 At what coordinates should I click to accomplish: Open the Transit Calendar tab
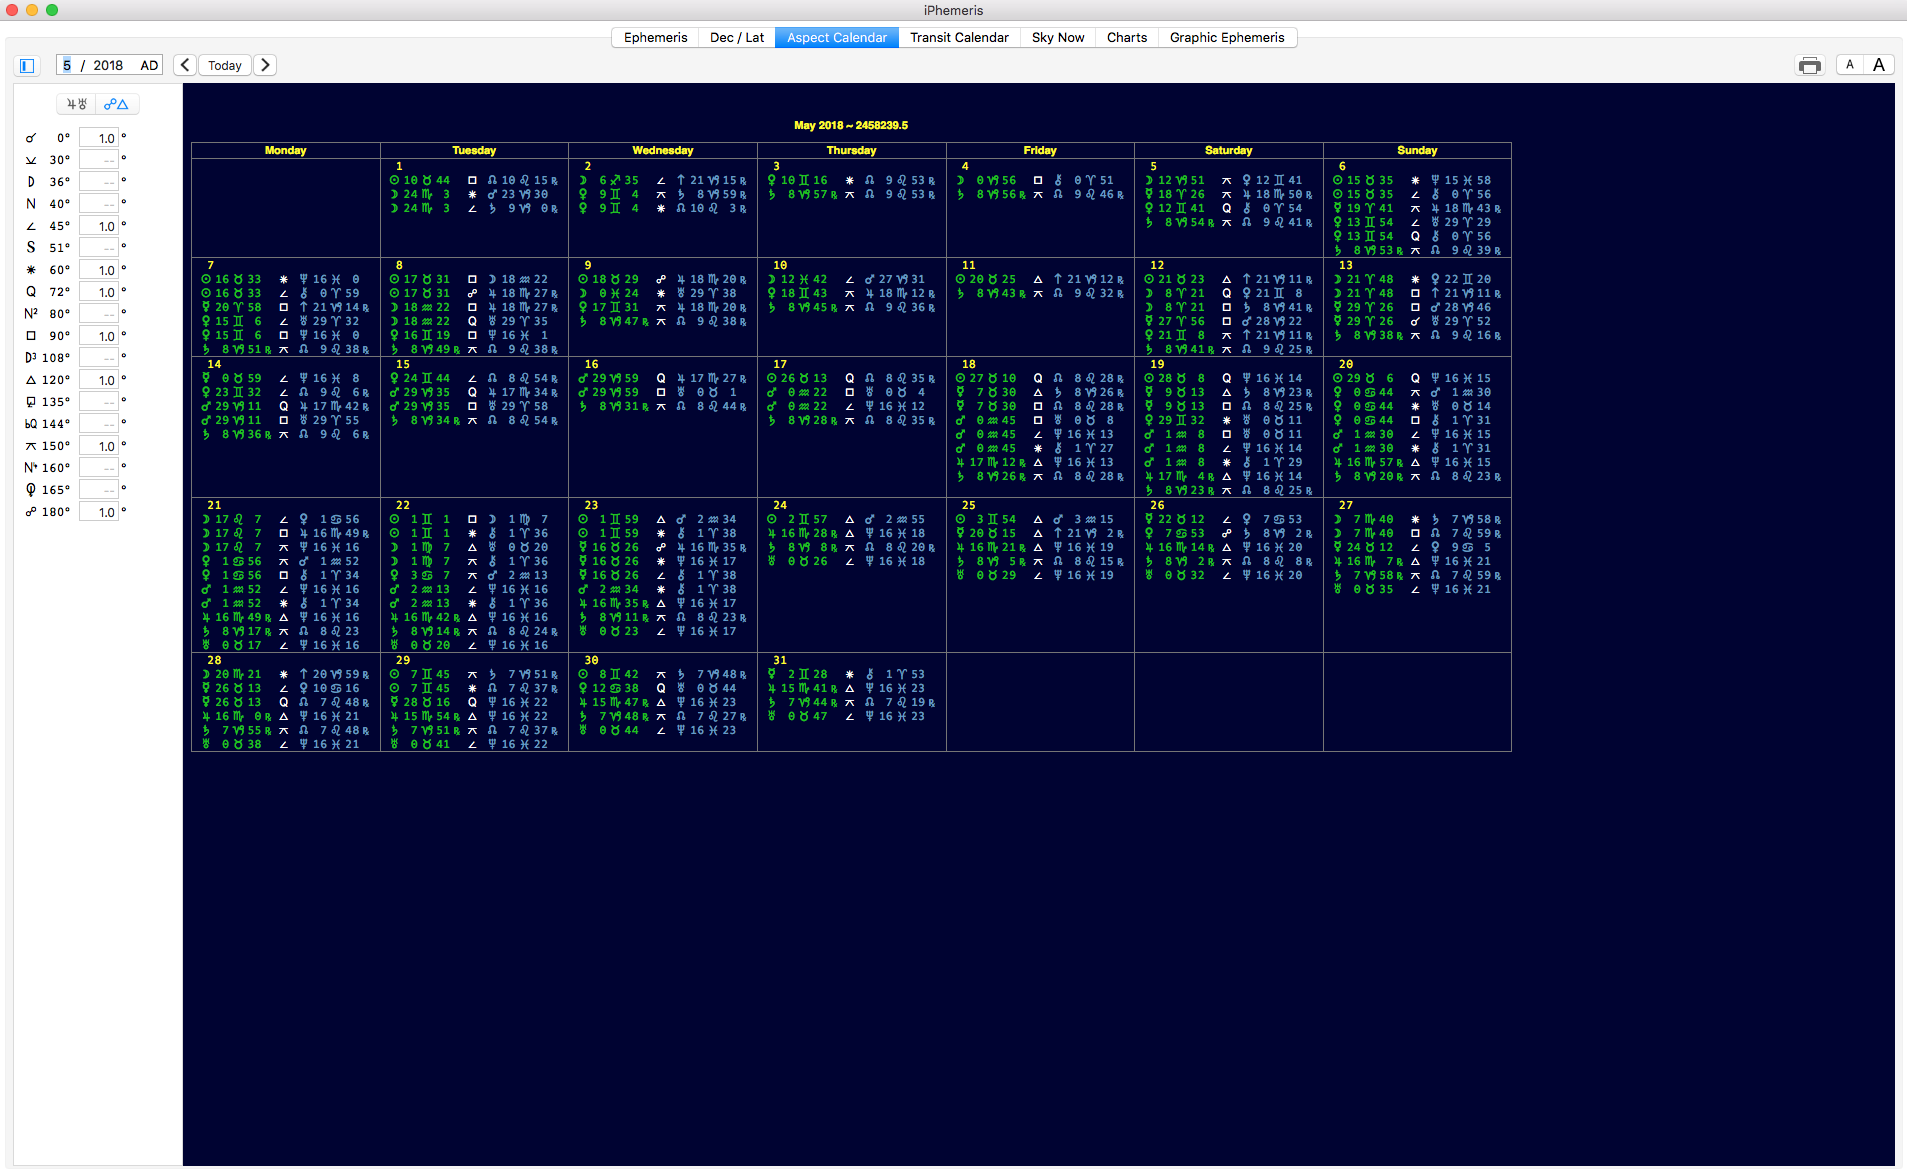(x=959, y=37)
